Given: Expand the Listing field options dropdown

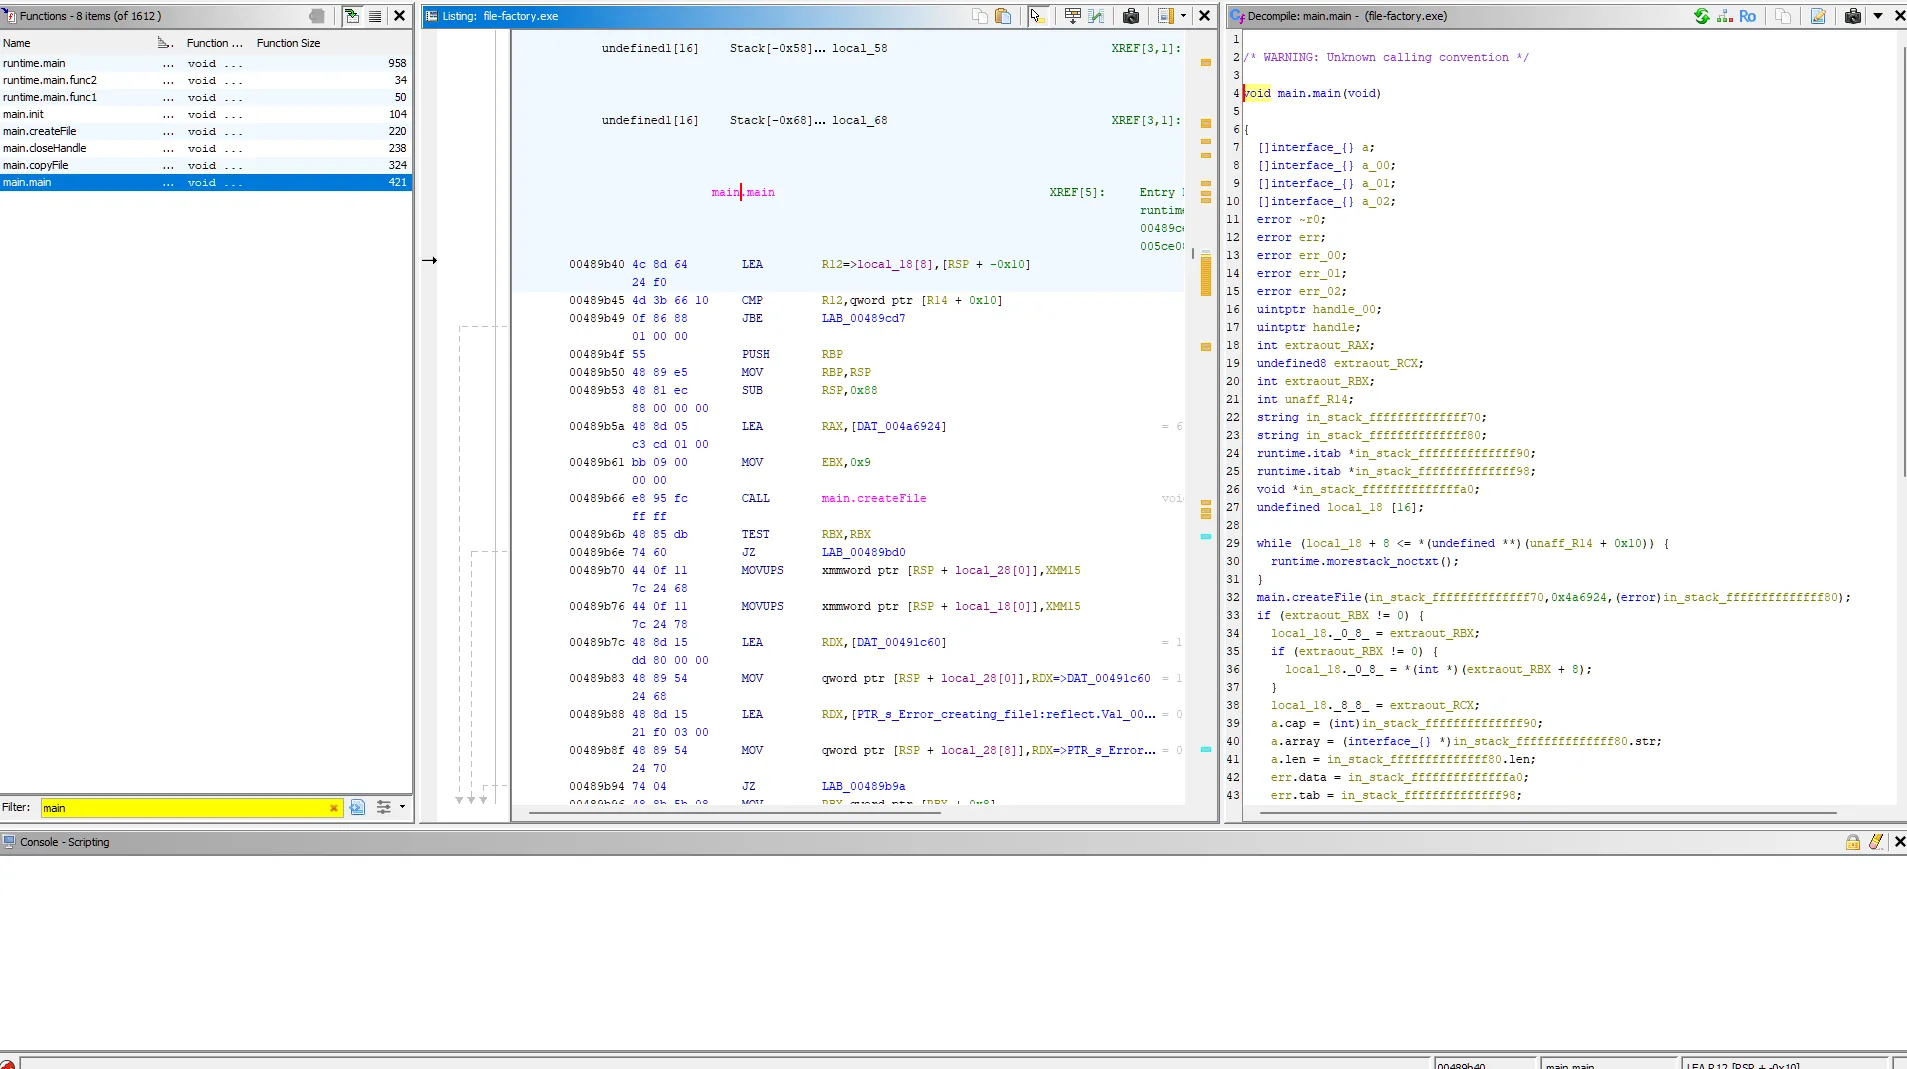Looking at the screenshot, I should click(x=1183, y=16).
